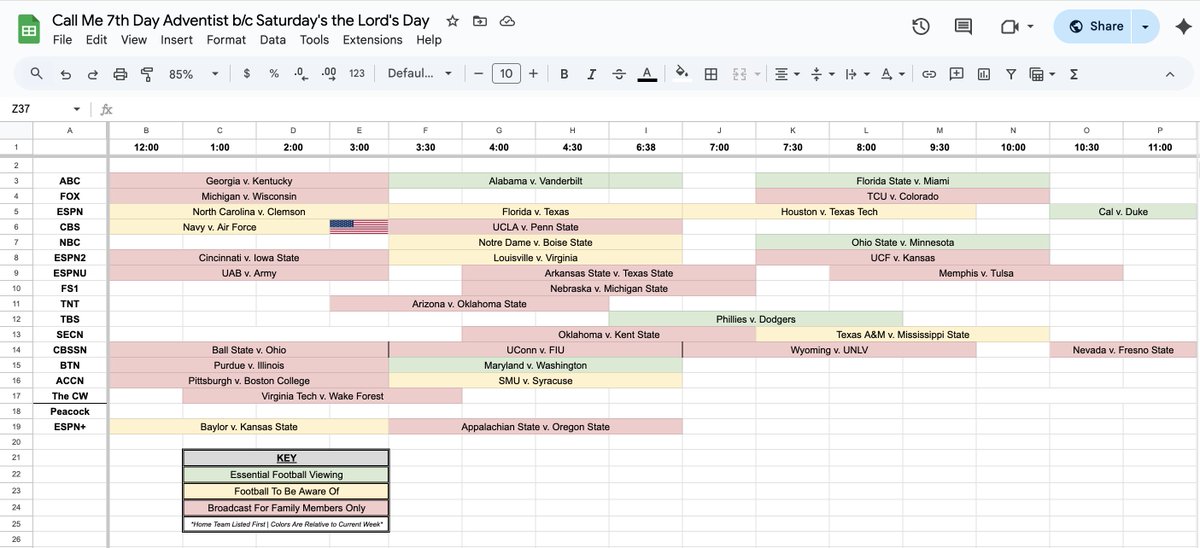Click the search menus magnifier icon

[x=37, y=74]
